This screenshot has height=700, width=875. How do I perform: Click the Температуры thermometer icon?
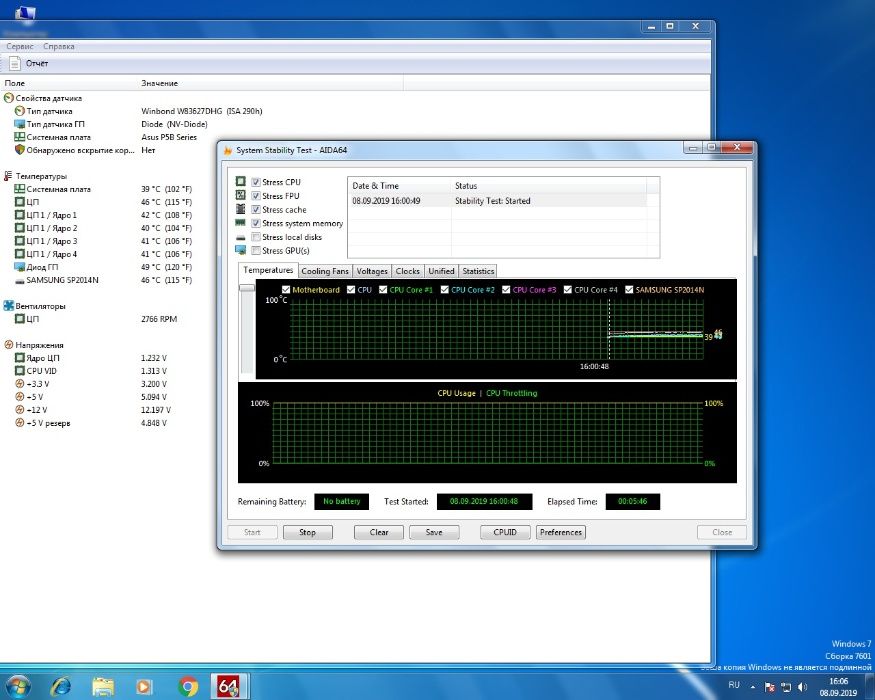[x=8, y=176]
